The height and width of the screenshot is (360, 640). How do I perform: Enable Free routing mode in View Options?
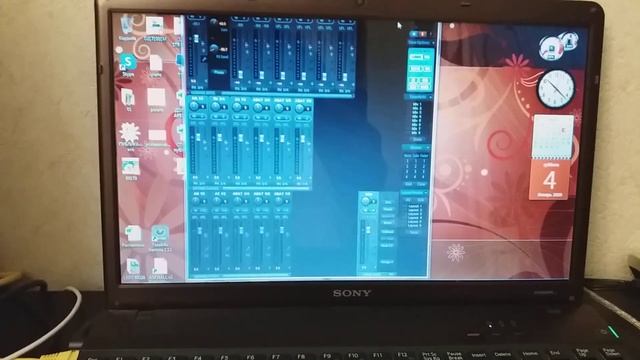[x=427, y=57]
